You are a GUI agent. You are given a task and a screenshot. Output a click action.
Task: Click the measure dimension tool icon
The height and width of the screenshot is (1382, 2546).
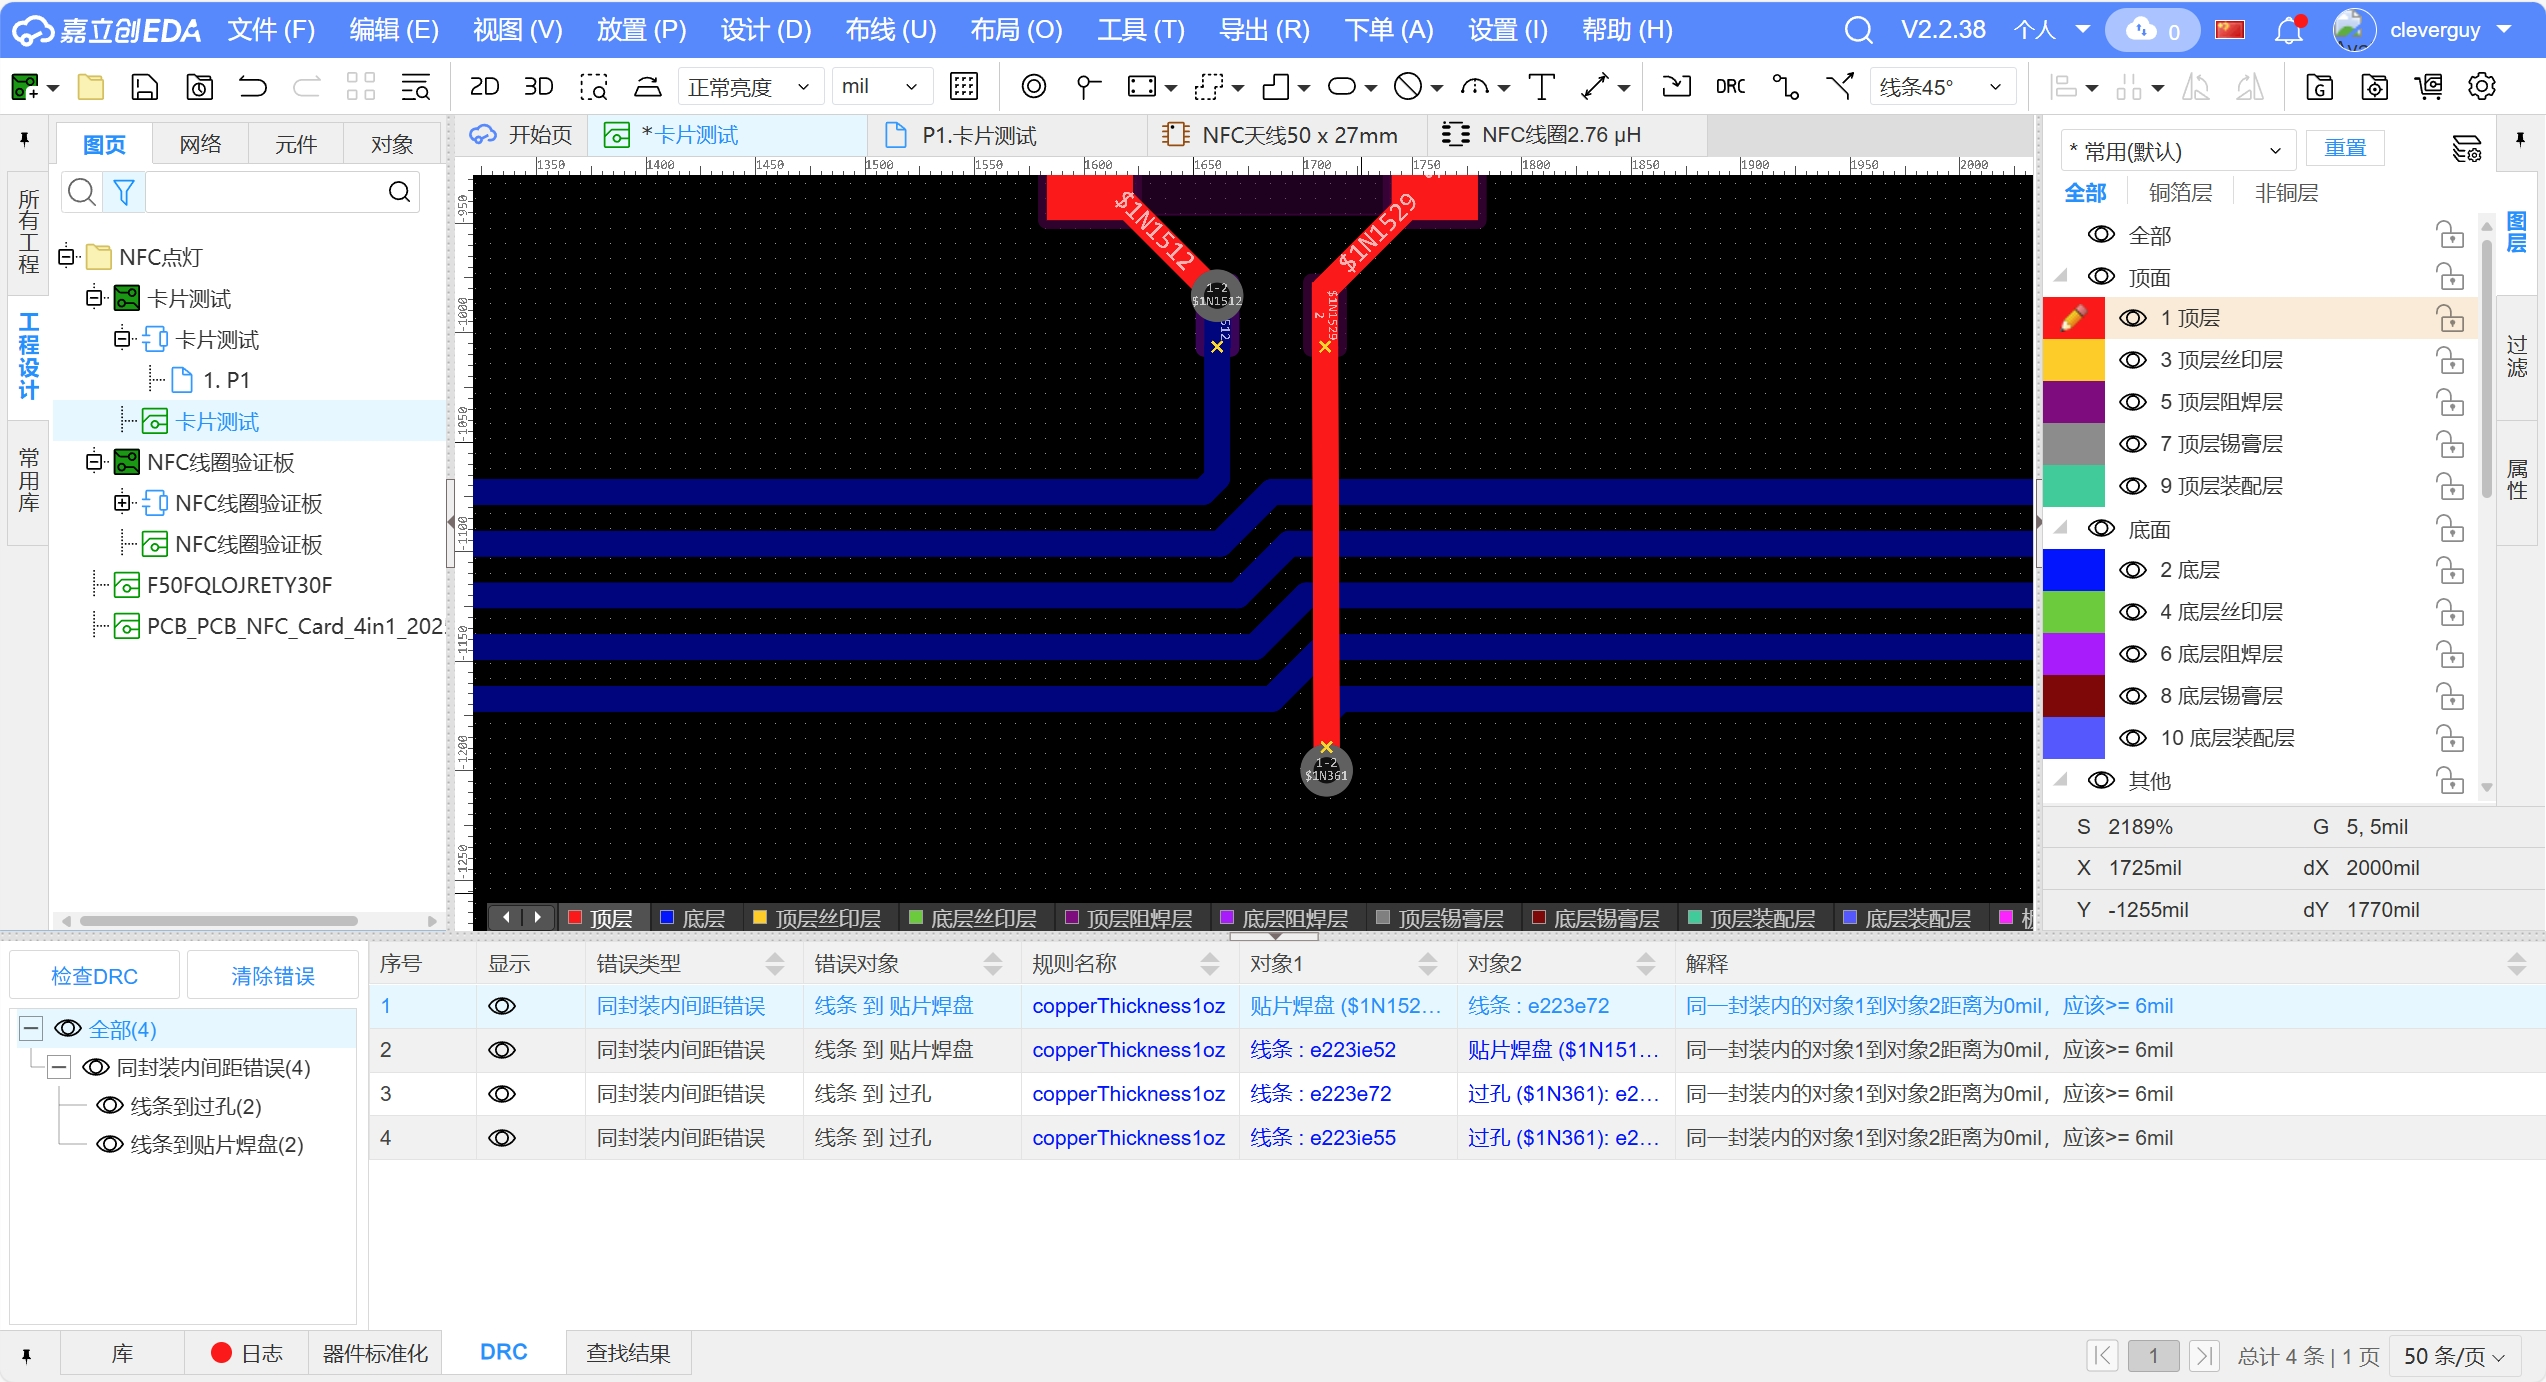tap(1595, 87)
